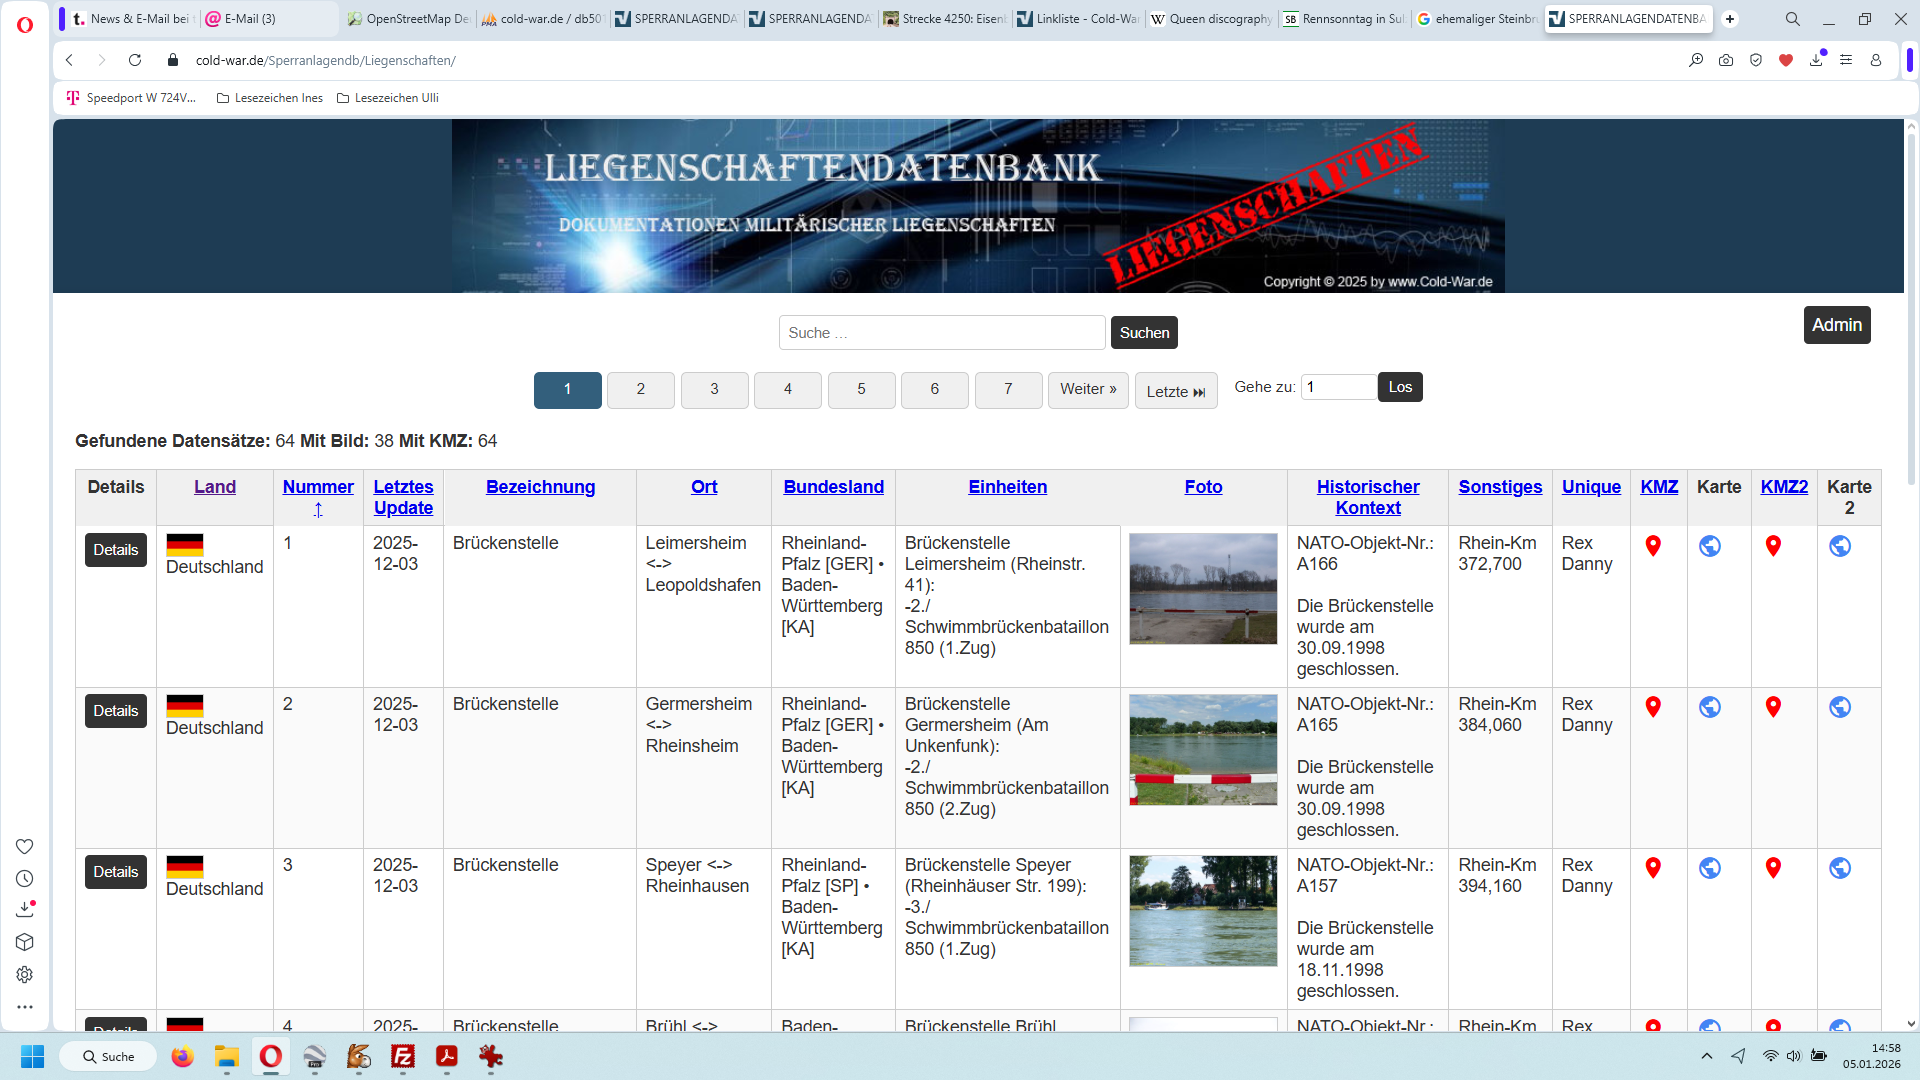This screenshot has height=1080, width=1920.
Task: Open Germersheim bridge site photo thumbnail
Action: (1203, 750)
